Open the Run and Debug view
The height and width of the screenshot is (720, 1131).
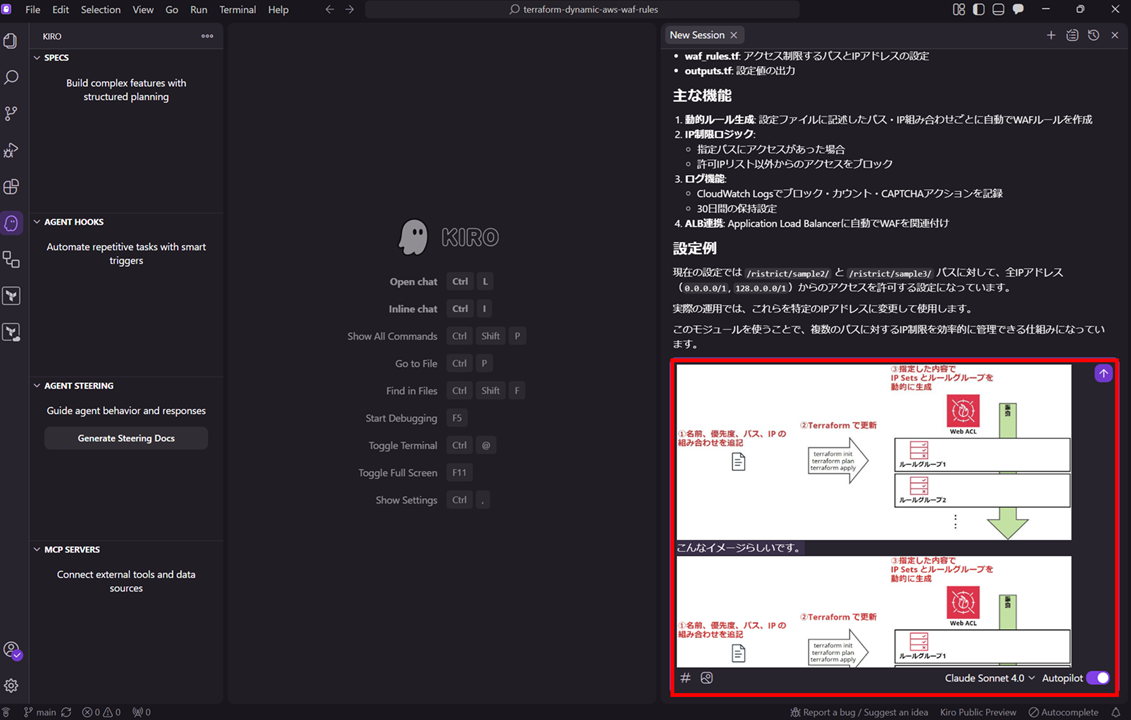pos(11,150)
